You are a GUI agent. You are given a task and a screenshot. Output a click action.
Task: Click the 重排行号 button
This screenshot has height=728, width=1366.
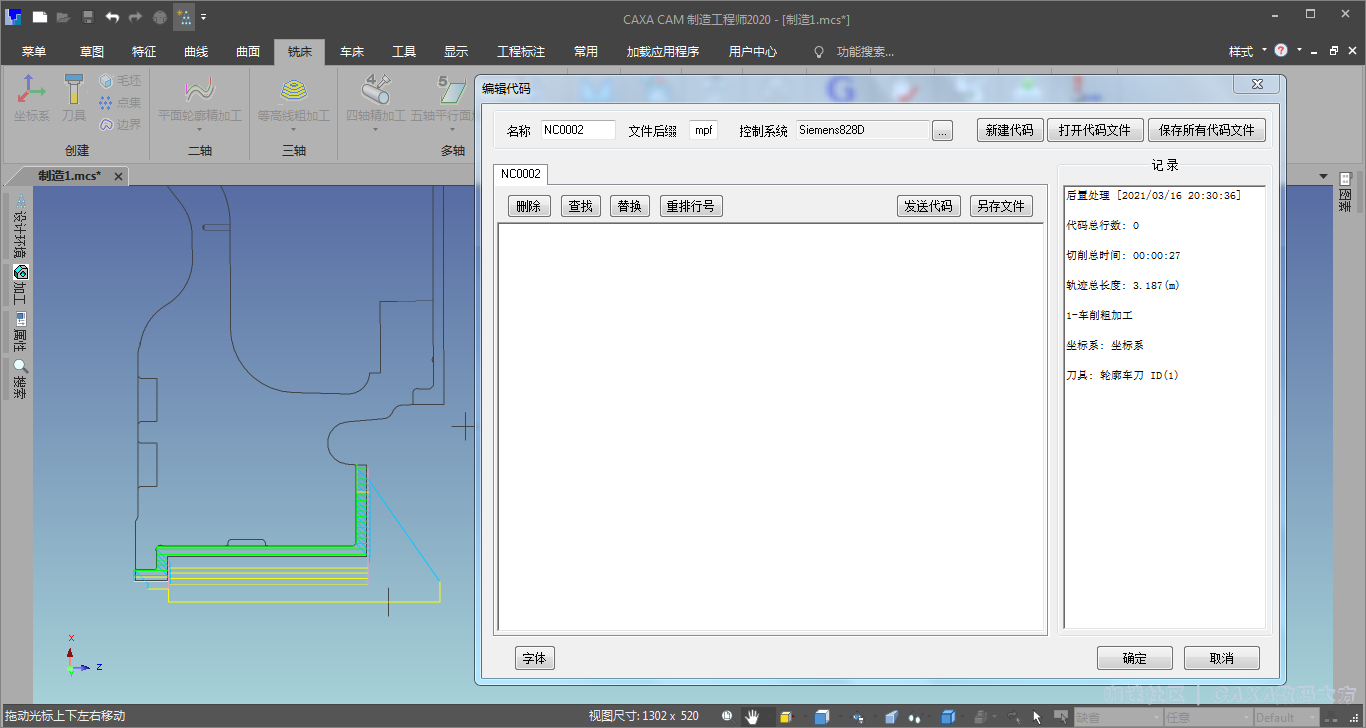coord(690,206)
